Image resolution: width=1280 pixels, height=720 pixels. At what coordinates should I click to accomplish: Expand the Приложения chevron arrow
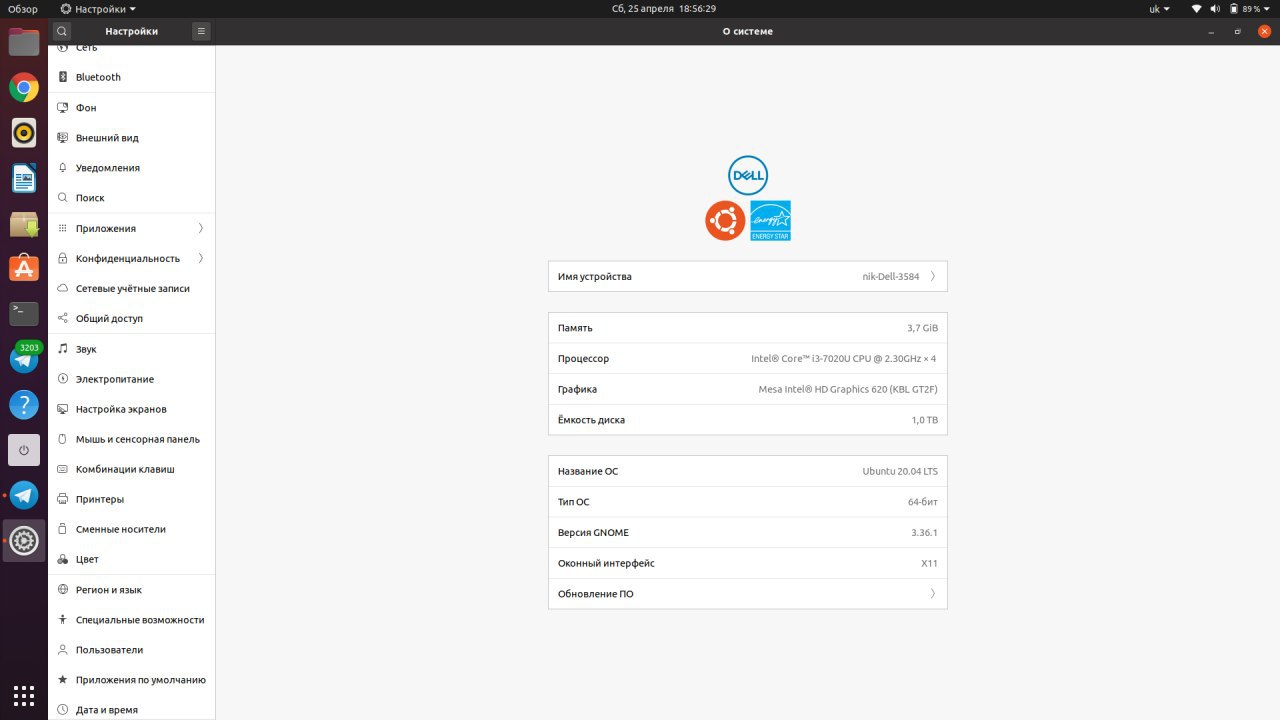click(x=201, y=228)
